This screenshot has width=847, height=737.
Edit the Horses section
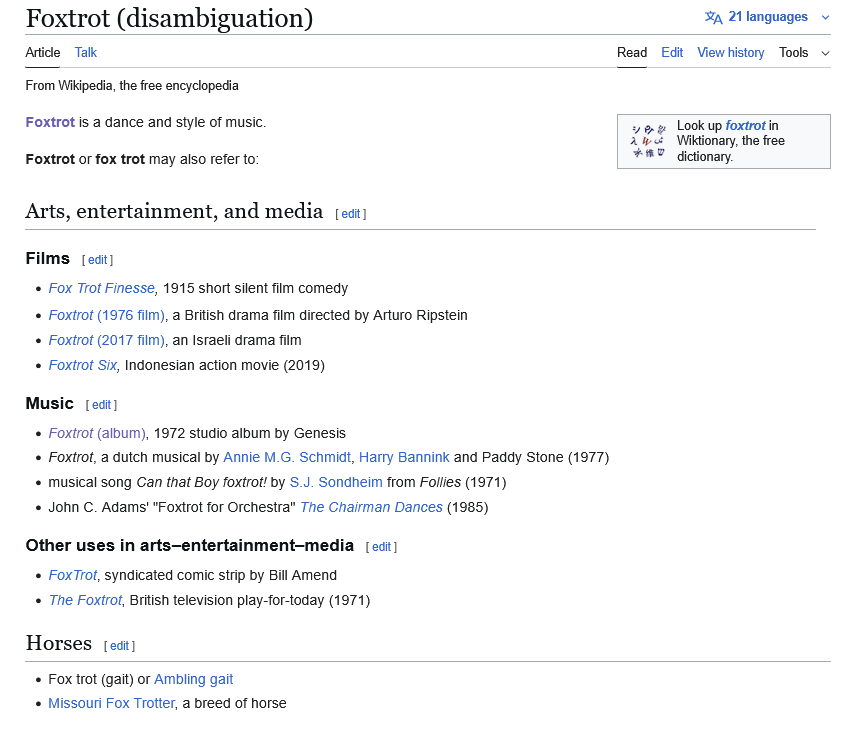tap(119, 646)
